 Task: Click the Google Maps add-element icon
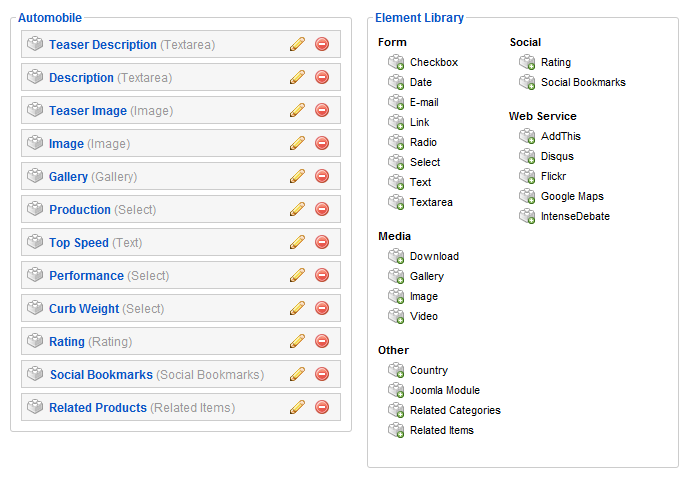click(x=527, y=196)
